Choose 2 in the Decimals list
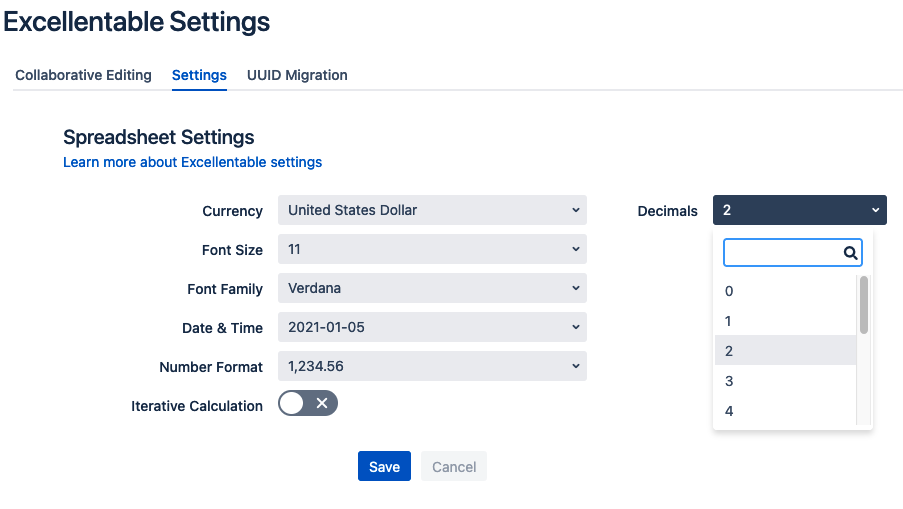This screenshot has height=509, width=903. click(786, 351)
